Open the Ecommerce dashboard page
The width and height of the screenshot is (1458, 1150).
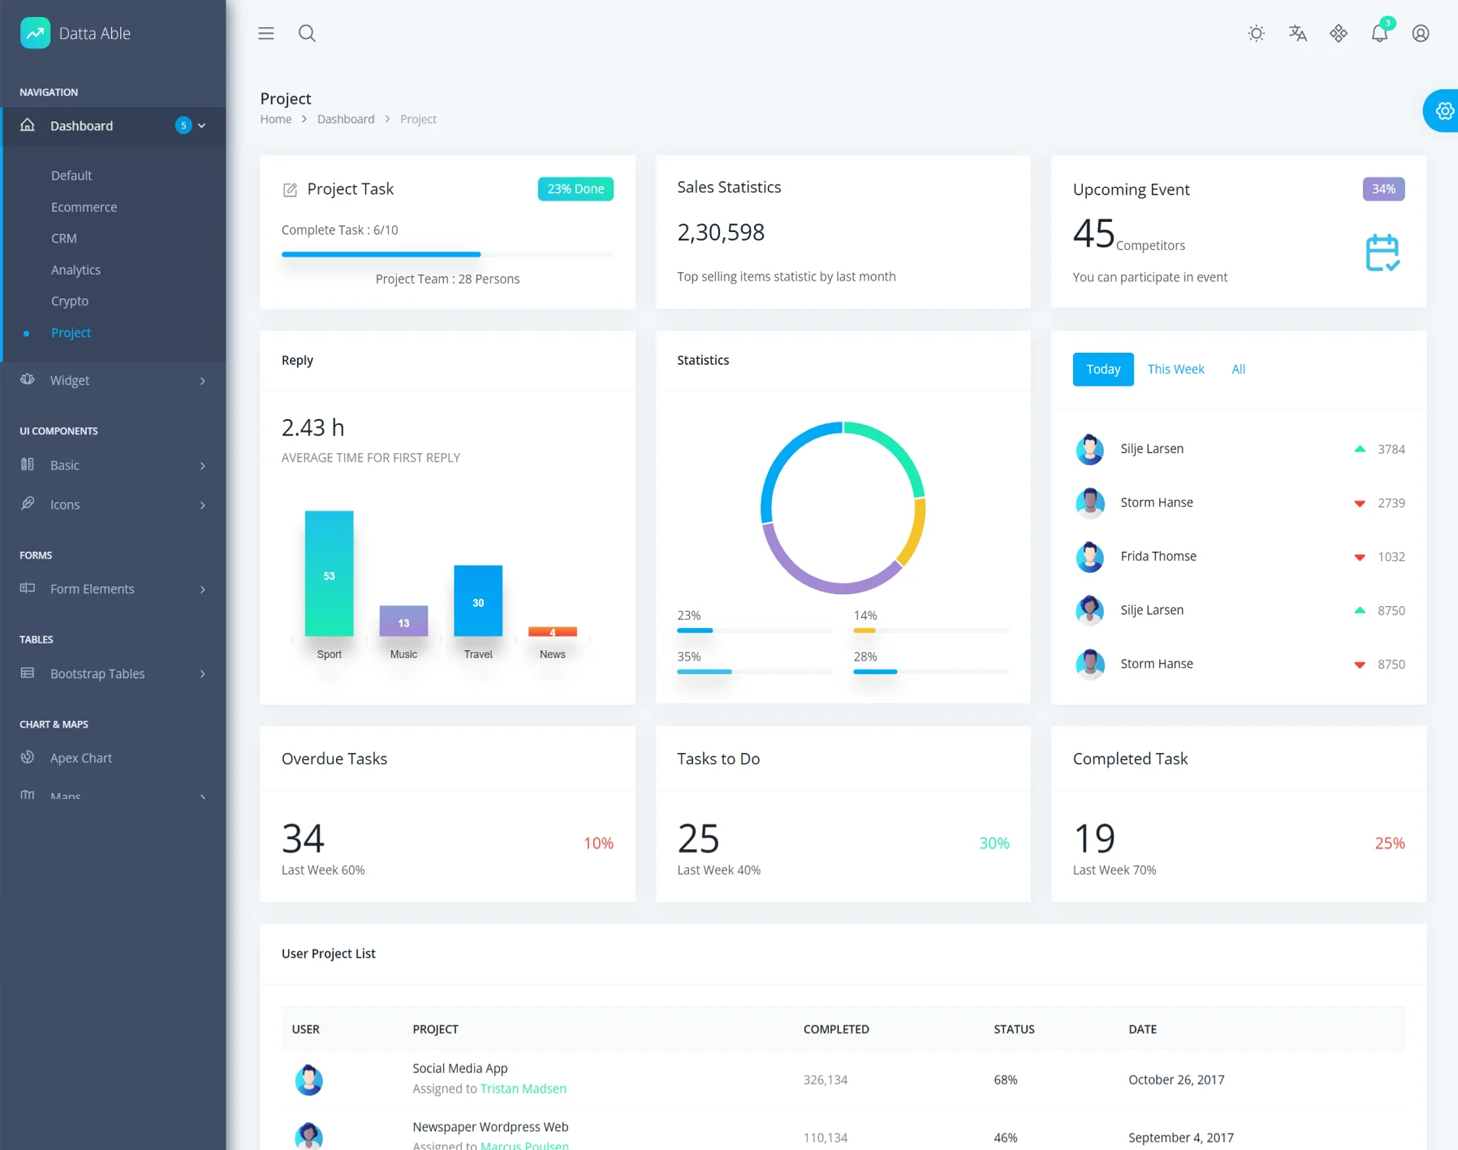[84, 207]
